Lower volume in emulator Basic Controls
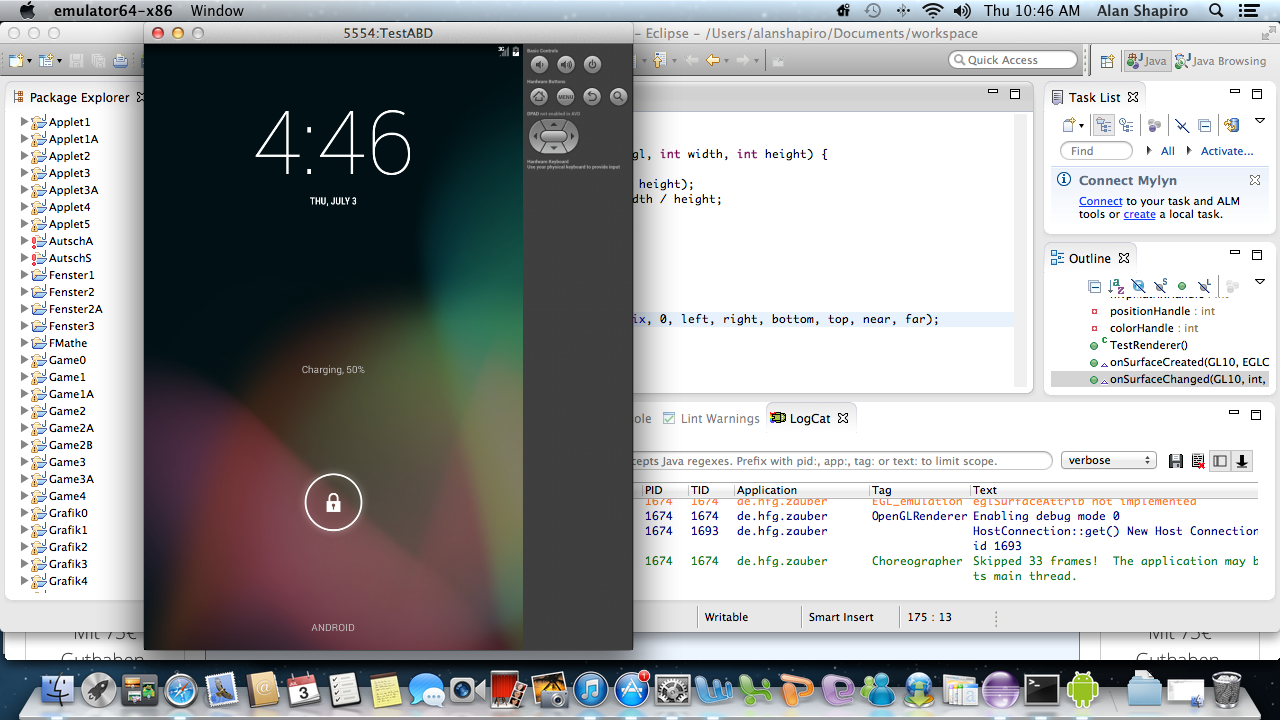Image resolution: width=1280 pixels, height=720 pixels. (x=540, y=65)
